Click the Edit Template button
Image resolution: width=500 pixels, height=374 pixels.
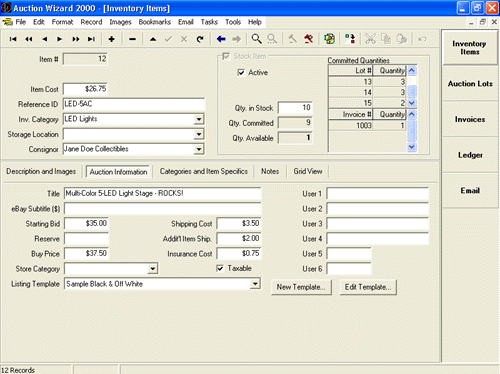tap(368, 287)
